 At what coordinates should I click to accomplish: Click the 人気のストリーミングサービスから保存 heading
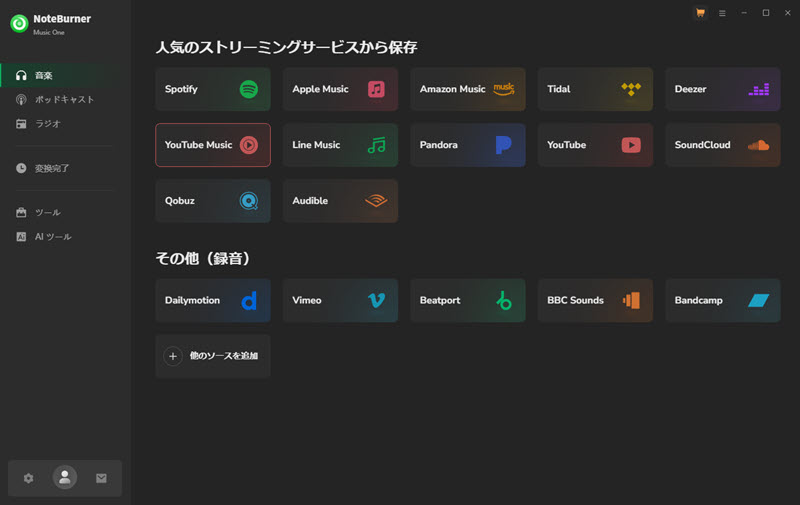point(286,47)
